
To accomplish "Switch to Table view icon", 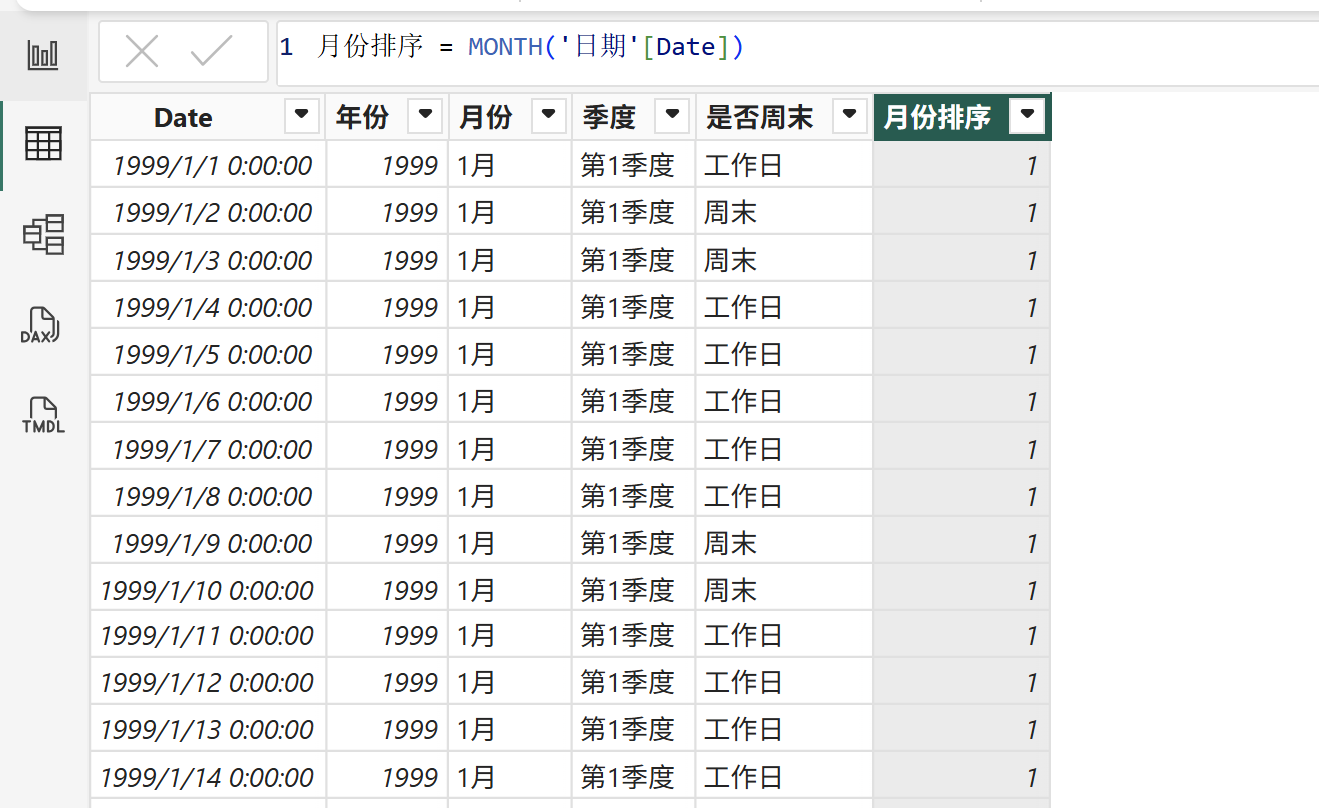I will click(x=43, y=144).
